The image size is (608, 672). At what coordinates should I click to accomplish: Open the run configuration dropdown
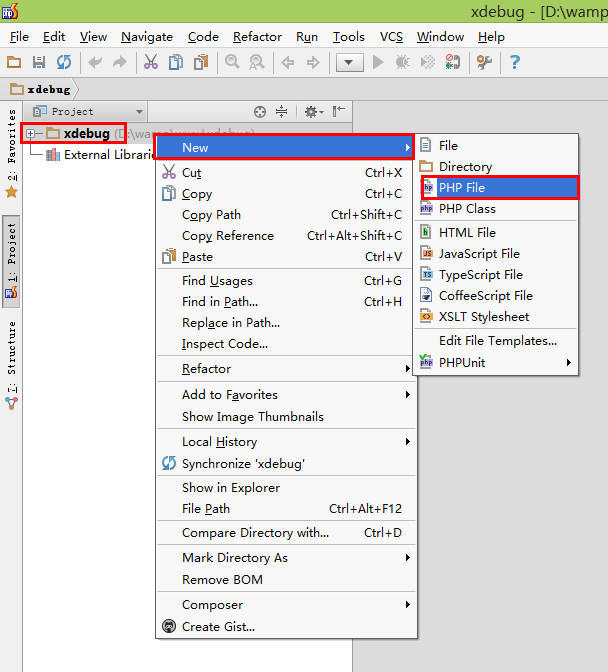pos(350,63)
